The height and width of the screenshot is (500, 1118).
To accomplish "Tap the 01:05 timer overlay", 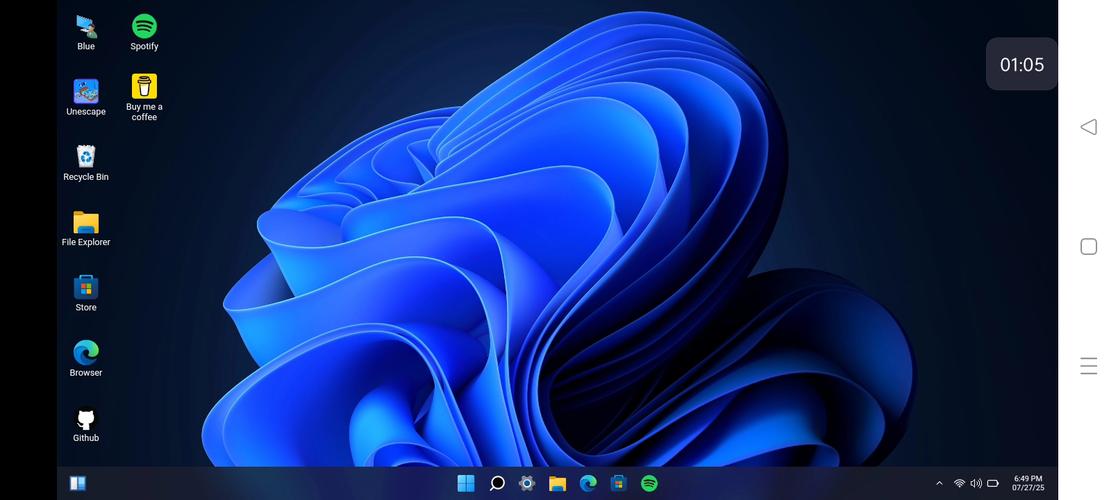I will 1022,64.
